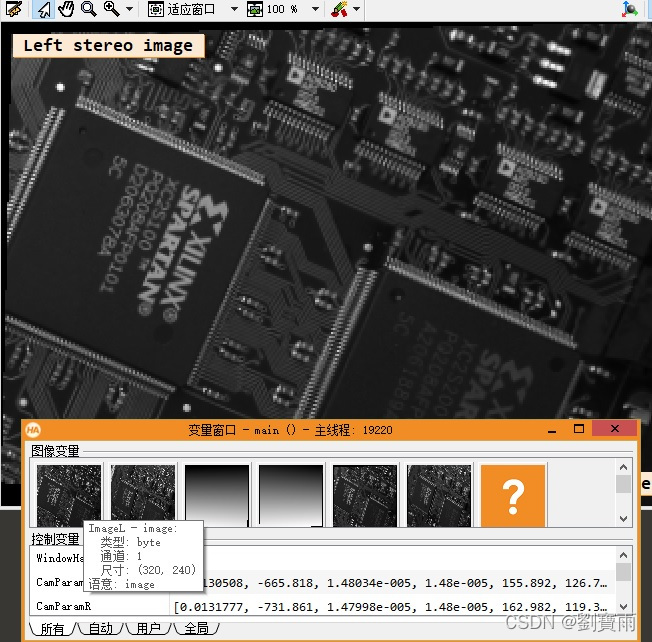Select the sixth image variable thumbnail
The image size is (652, 642).
click(x=439, y=495)
